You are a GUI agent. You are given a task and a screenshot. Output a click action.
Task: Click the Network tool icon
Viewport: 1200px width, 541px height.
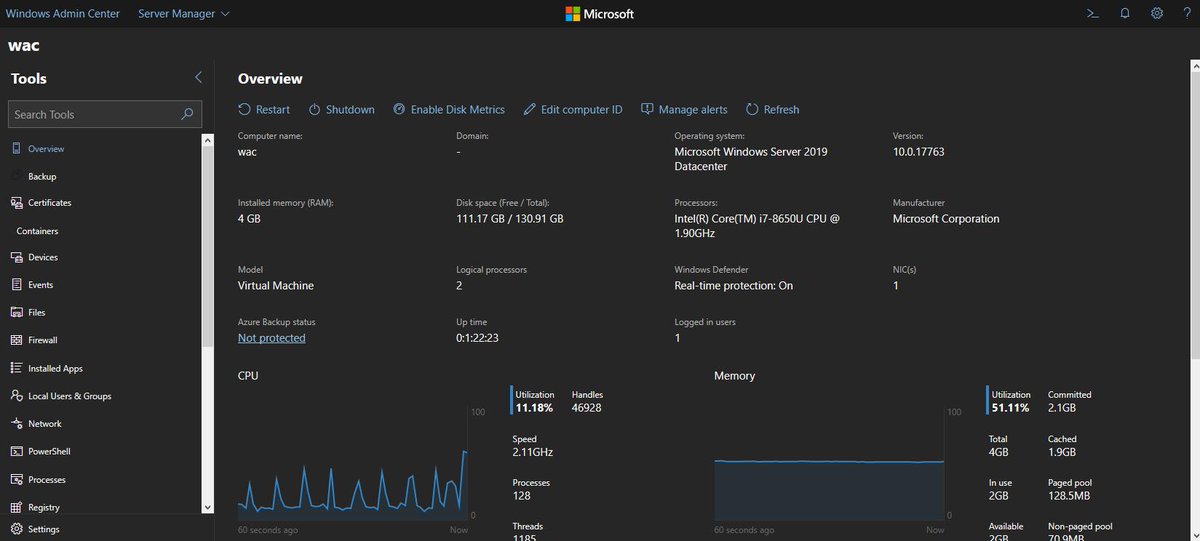pyautogui.click(x=17, y=423)
